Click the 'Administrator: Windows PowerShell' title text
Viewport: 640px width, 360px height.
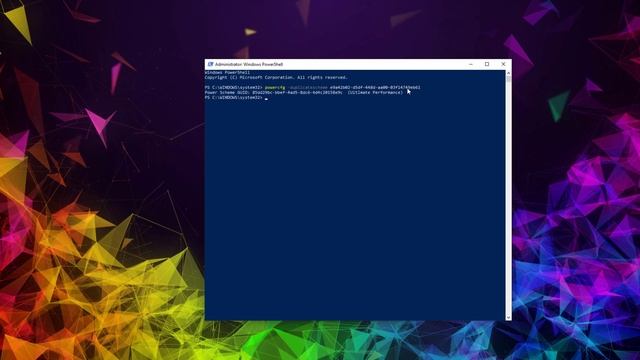pos(249,64)
